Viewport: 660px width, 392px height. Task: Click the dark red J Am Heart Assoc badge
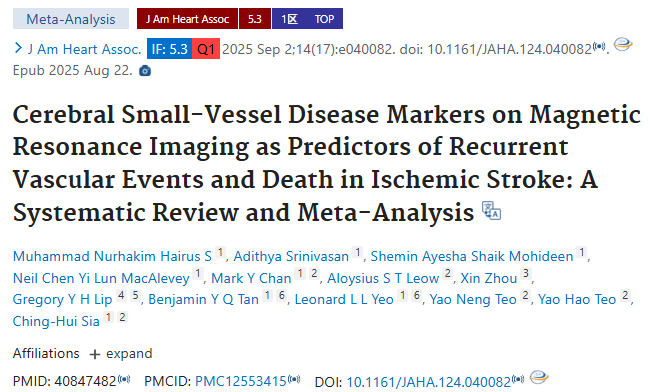[187, 19]
